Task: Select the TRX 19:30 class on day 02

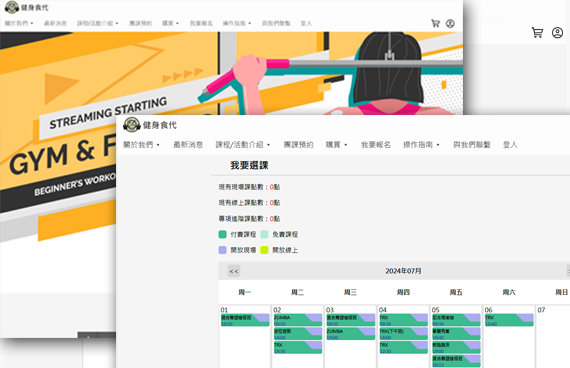Action: click(298, 348)
